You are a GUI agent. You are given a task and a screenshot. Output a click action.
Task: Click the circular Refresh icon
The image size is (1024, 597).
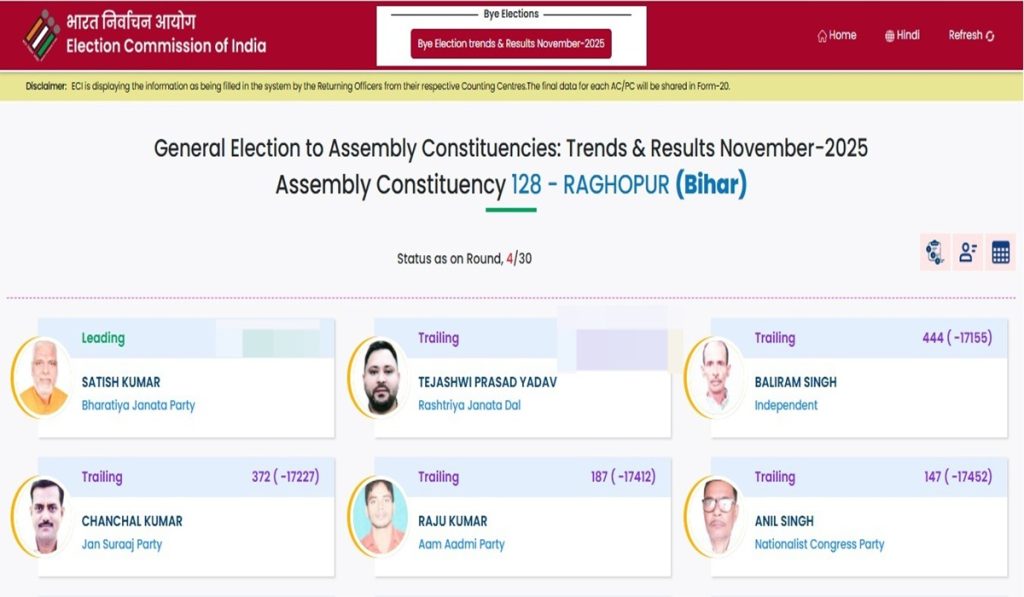(x=988, y=35)
